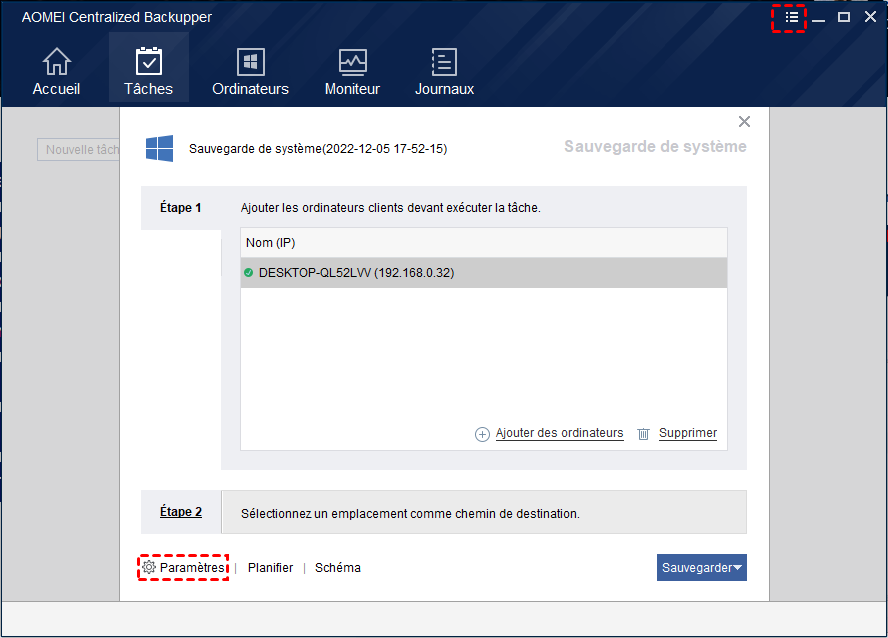Image resolution: width=888 pixels, height=638 pixels.
Task: Close the Sauvegarde de système dialog
Action: click(745, 122)
